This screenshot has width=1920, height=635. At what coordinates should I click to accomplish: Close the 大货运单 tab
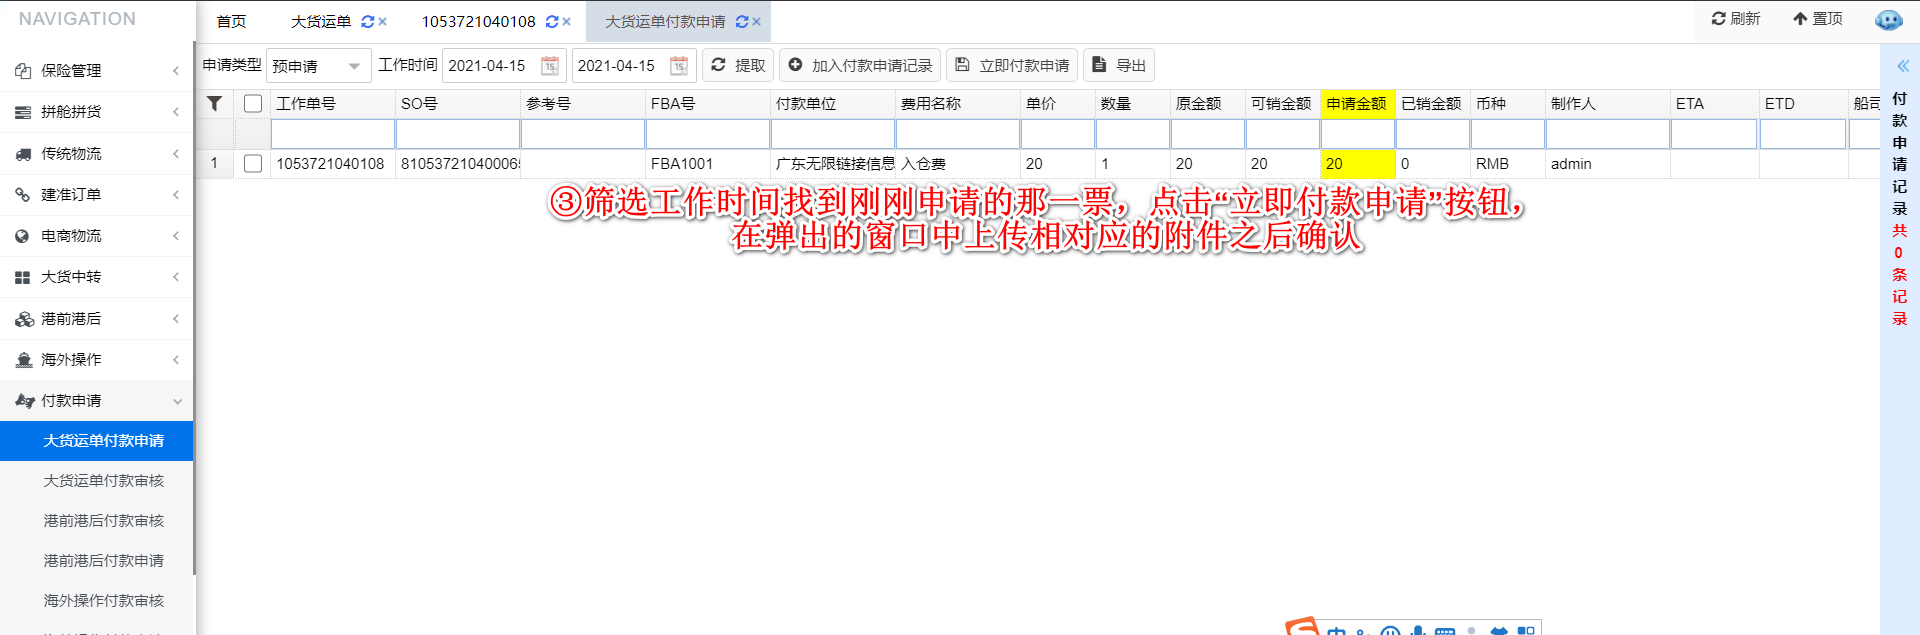(x=382, y=21)
